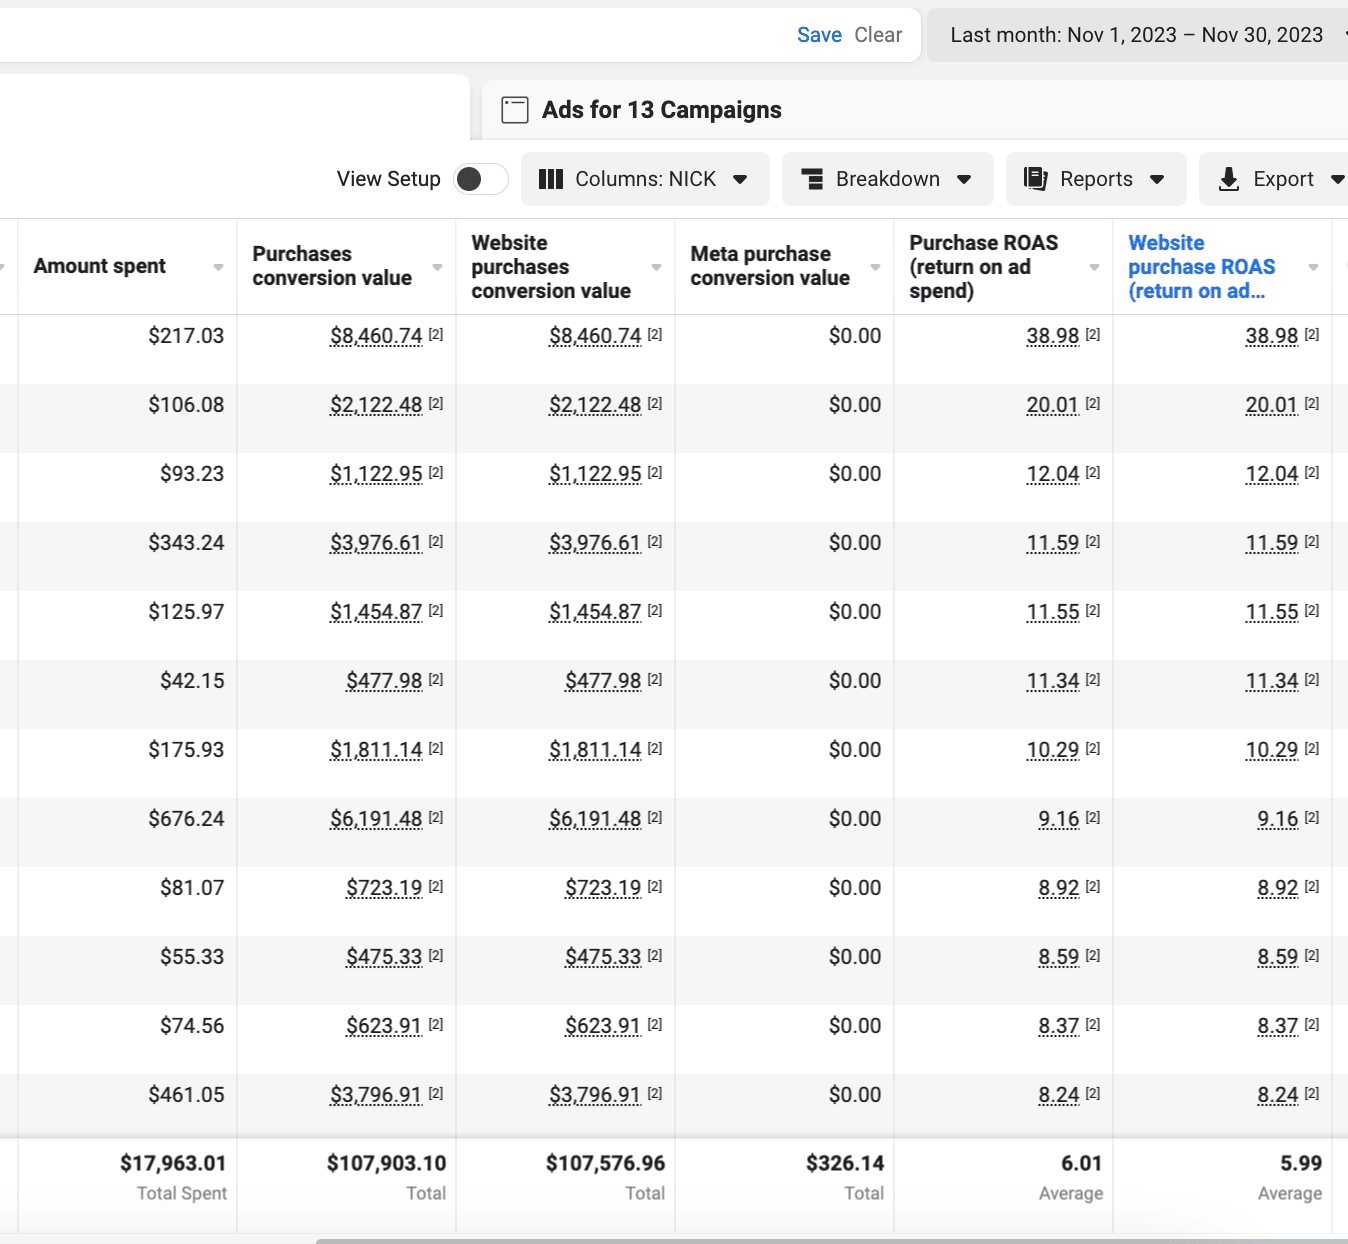Sort by Website purchase ROAS column header
The image size is (1348, 1244).
pos(1201,267)
